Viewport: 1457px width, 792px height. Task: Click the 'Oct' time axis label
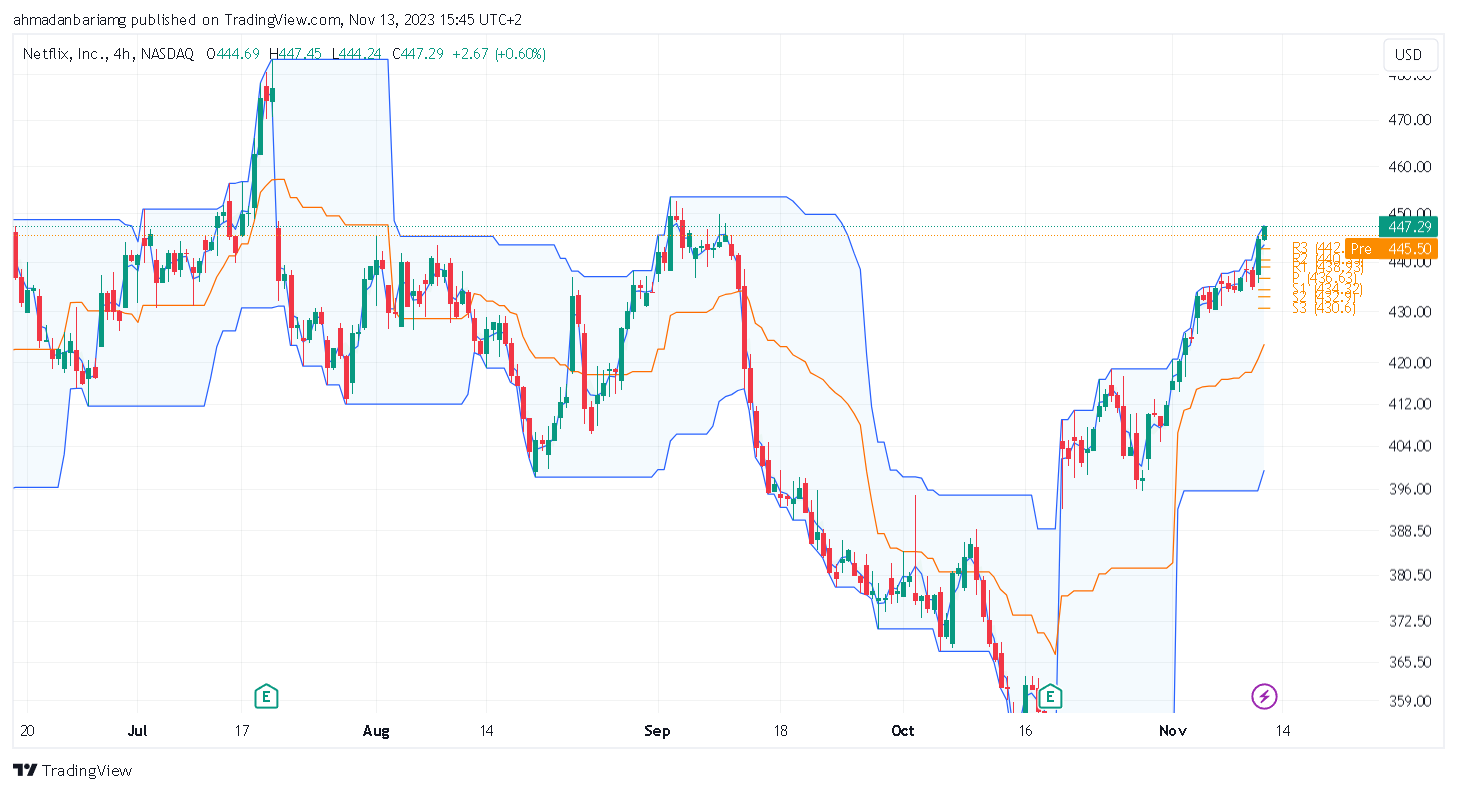(903, 731)
